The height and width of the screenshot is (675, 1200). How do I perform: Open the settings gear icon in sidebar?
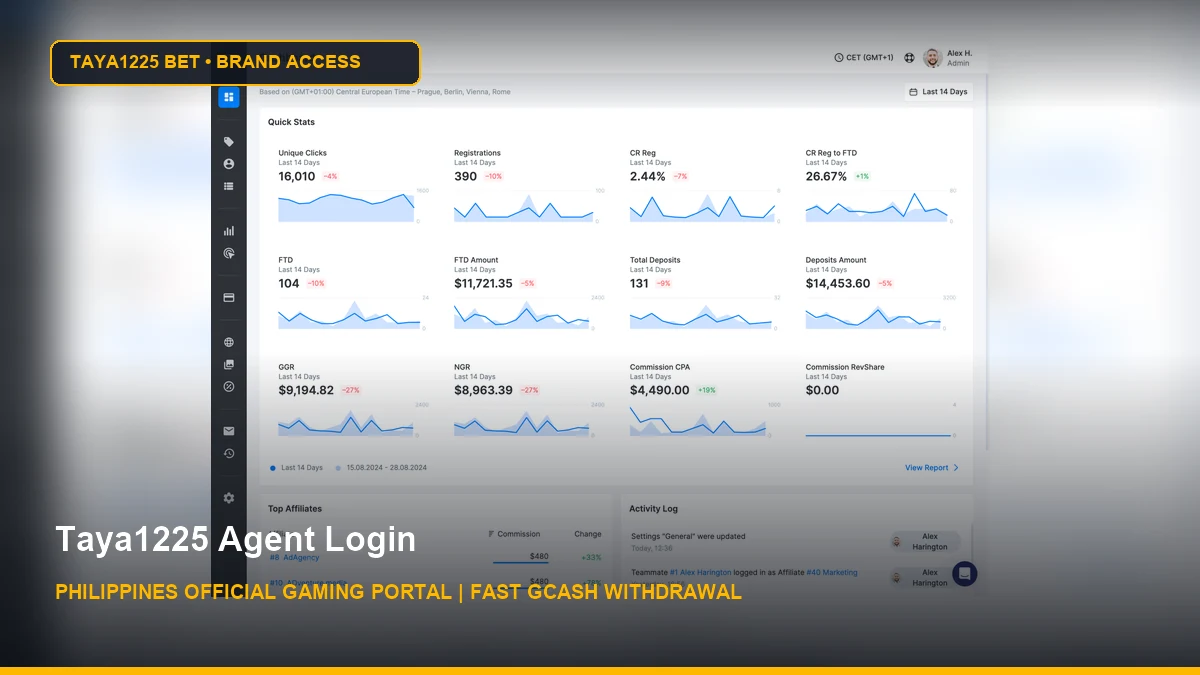229,498
